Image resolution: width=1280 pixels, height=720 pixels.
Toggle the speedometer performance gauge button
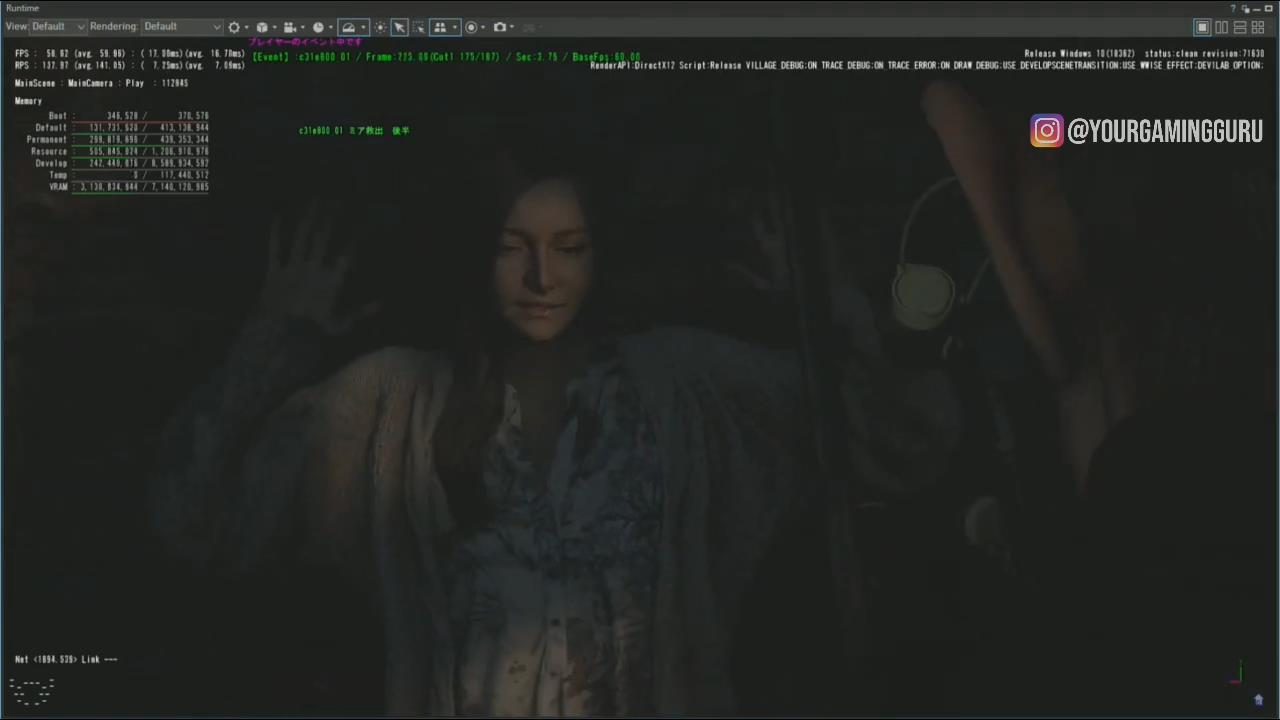[348, 27]
